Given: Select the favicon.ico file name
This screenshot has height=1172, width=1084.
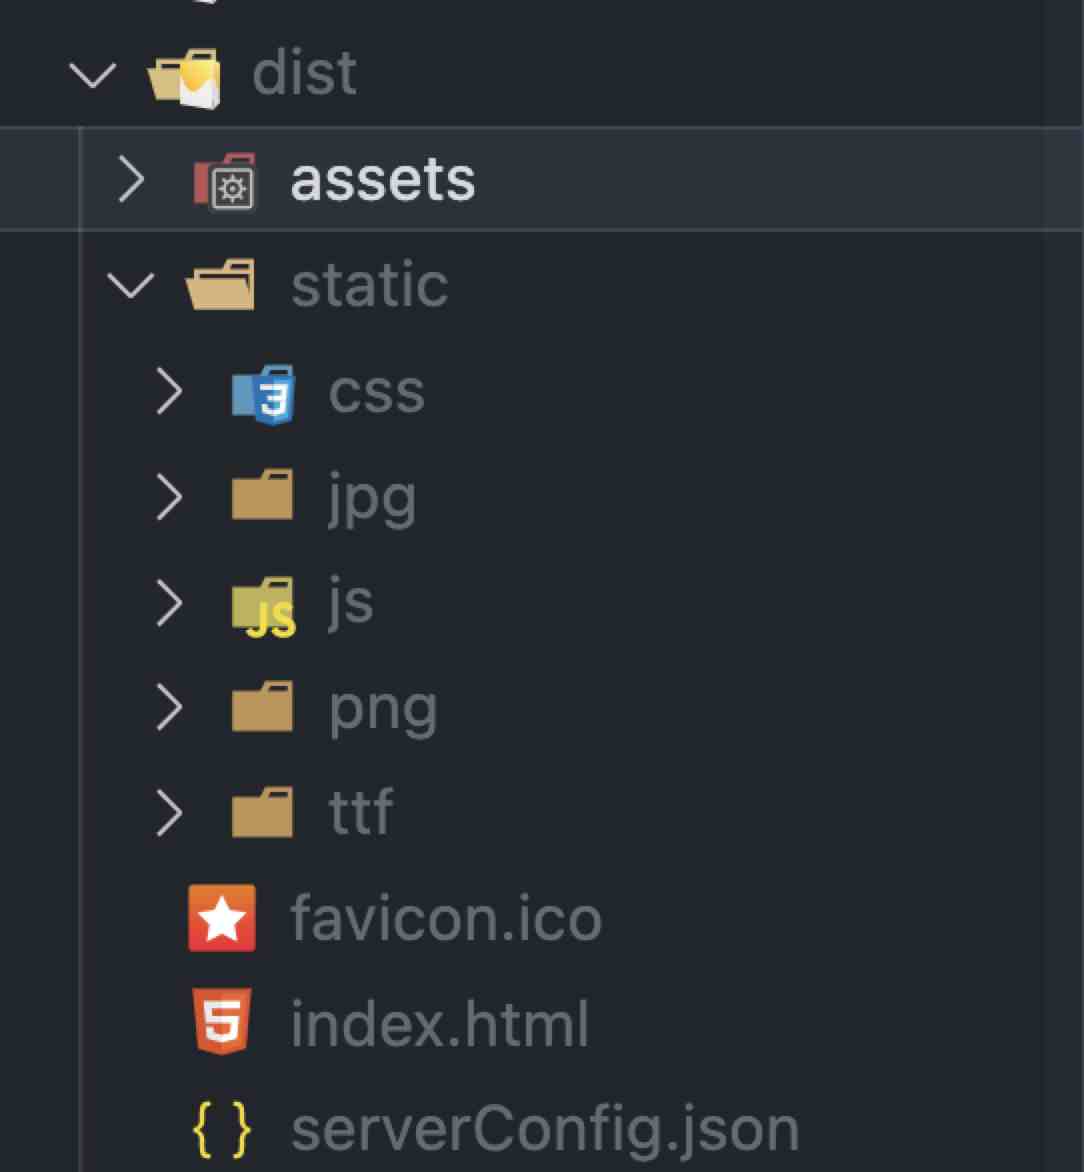Looking at the screenshot, I should pos(445,919).
